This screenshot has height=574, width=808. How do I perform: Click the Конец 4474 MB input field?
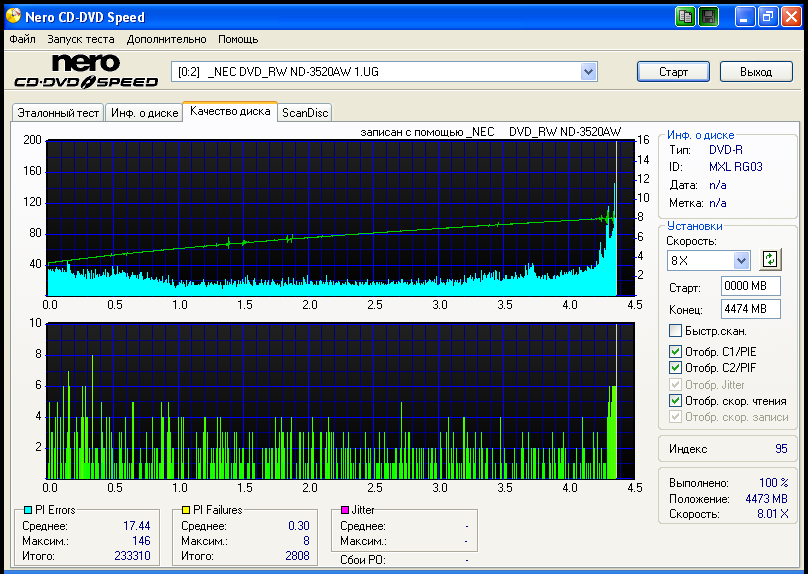[x=750, y=309]
